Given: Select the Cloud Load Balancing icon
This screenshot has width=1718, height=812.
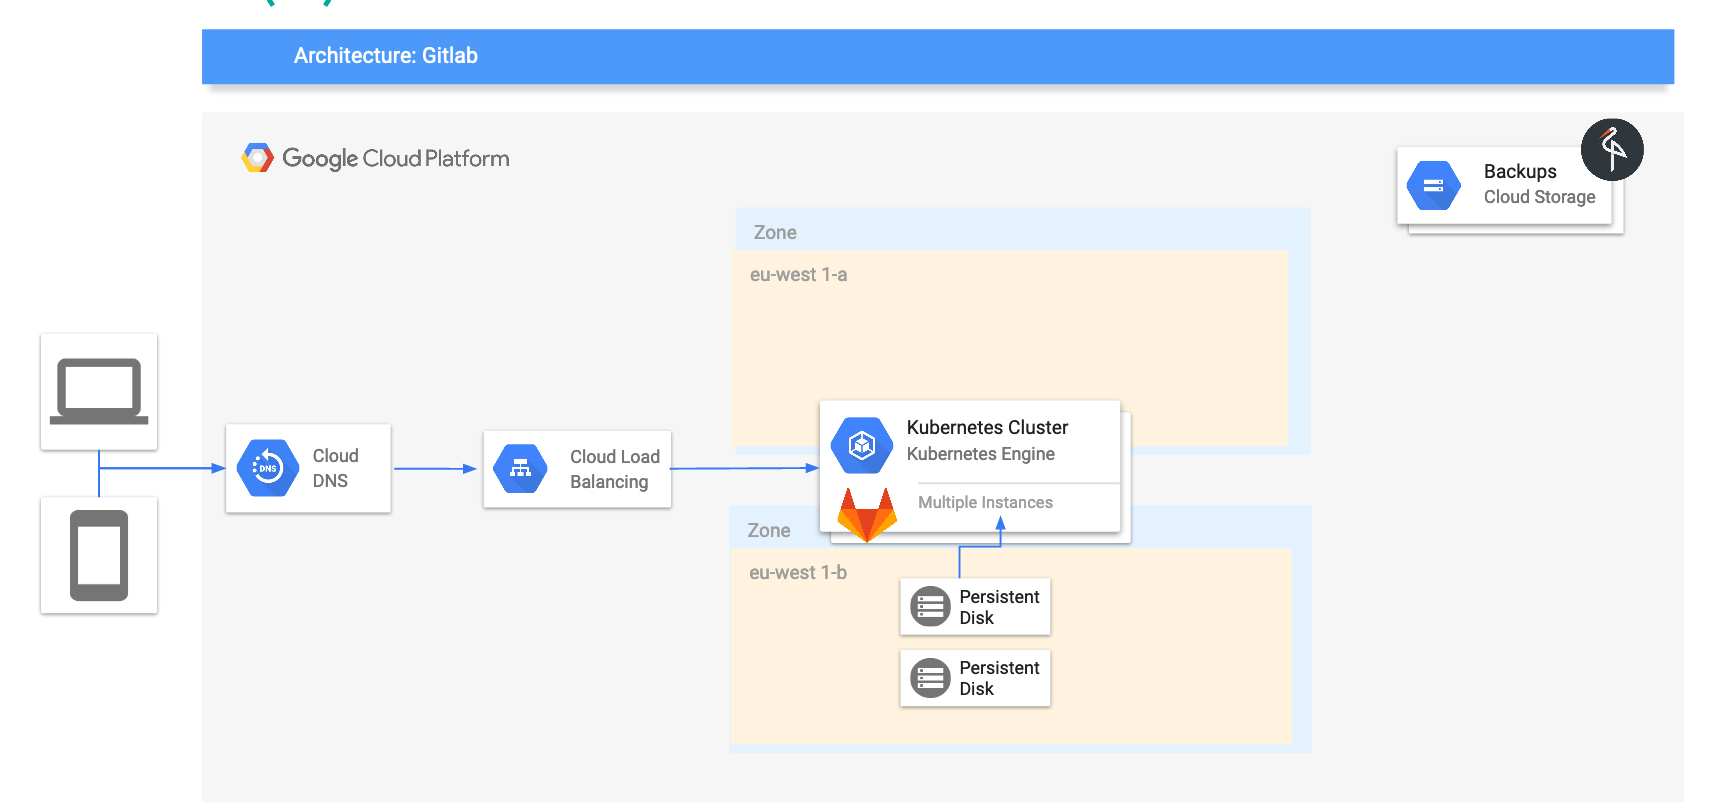Looking at the screenshot, I should [520, 468].
